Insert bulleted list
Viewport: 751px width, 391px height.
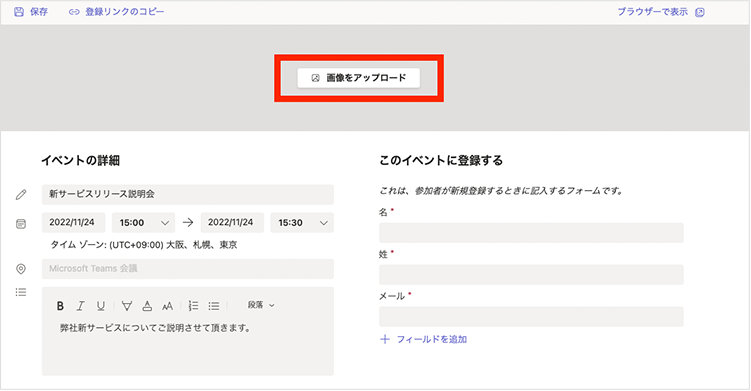(x=214, y=306)
